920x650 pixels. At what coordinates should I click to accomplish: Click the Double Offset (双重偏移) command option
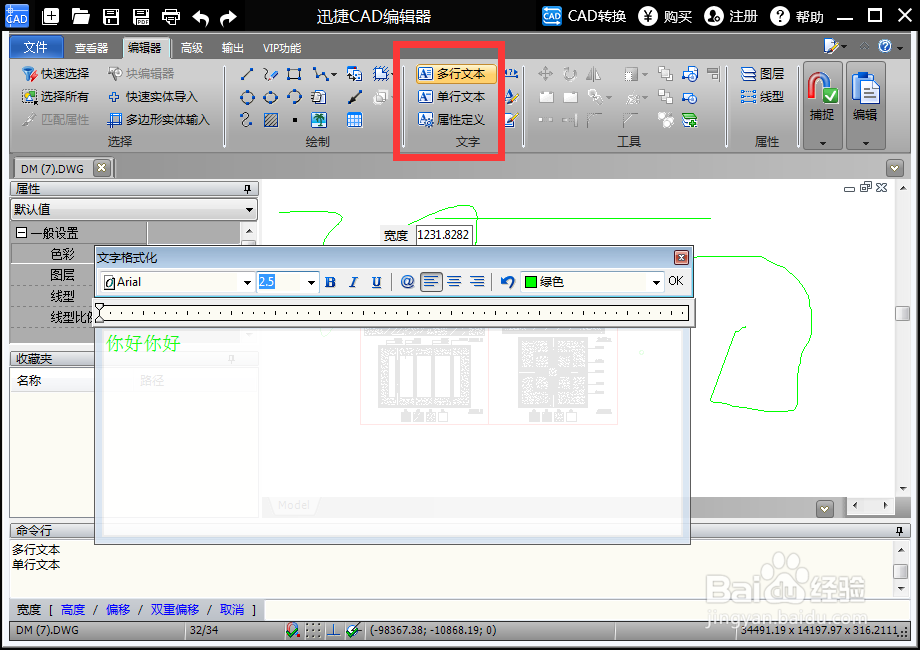click(x=175, y=610)
